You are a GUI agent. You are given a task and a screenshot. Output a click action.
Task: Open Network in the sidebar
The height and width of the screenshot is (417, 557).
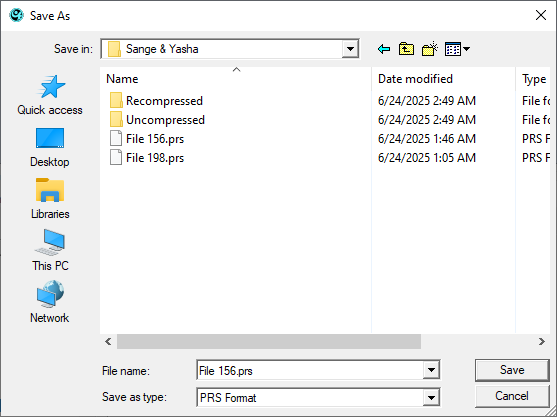click(50, 303)
